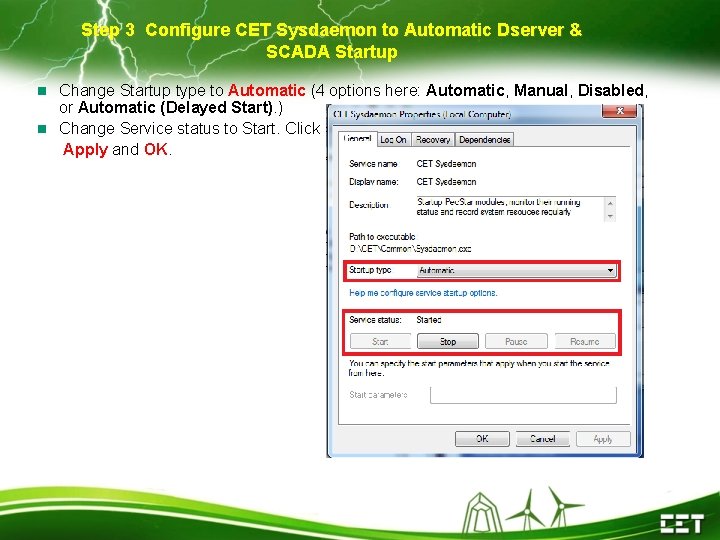The width and height of the screenshot is (720, 540).
Task: Click the Started service status value
Action: coord(429,320)
